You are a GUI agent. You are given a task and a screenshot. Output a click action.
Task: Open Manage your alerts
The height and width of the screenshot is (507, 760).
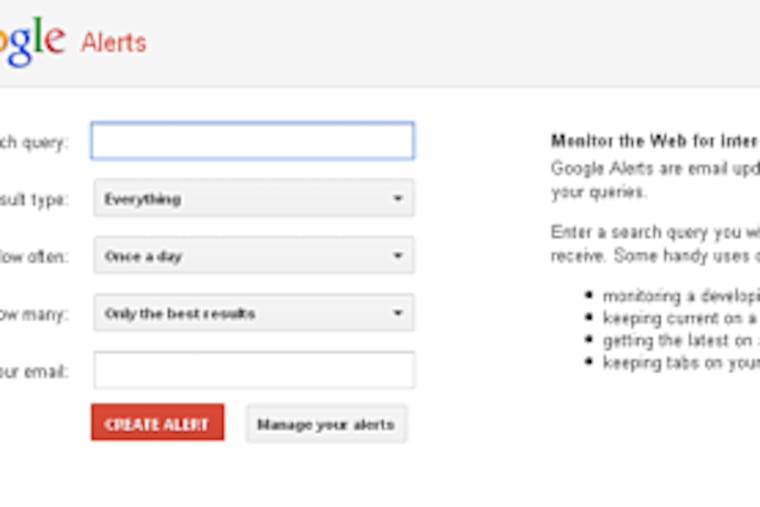click(x=326, y=424)
